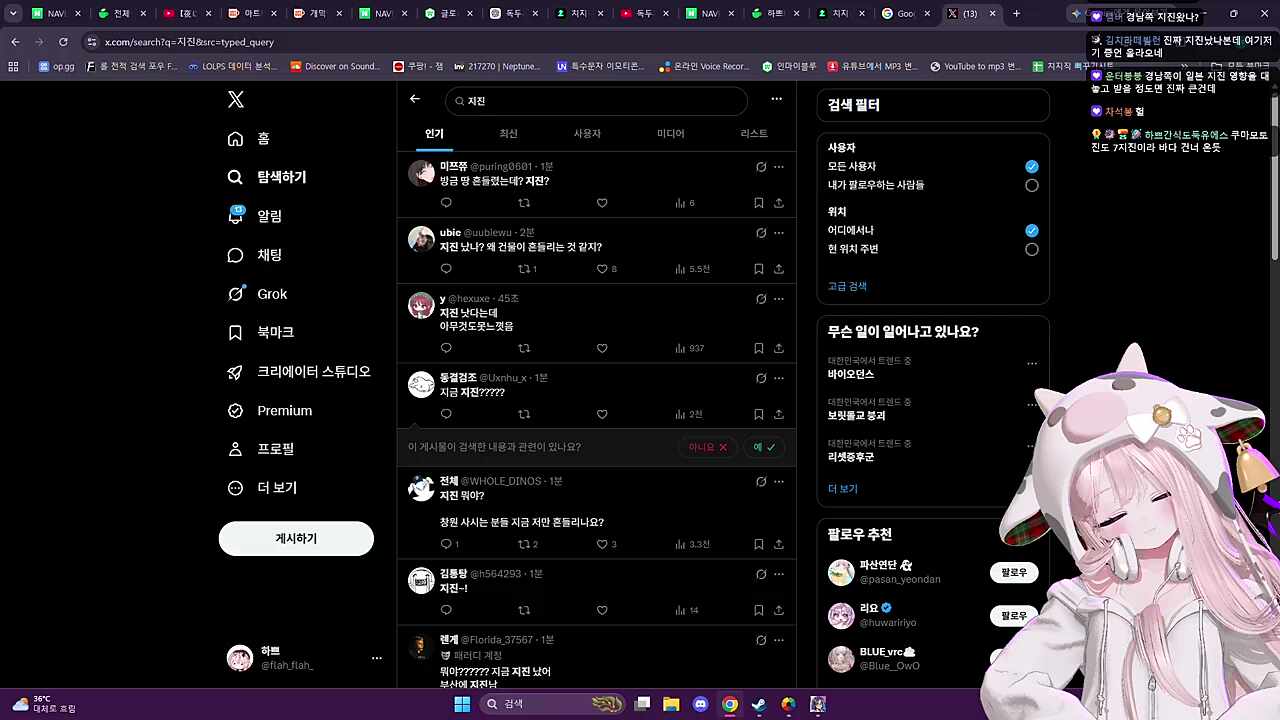Open search options three-dot menu
The height and width of the screenshot is (720, 1280).
coord(776,99)
